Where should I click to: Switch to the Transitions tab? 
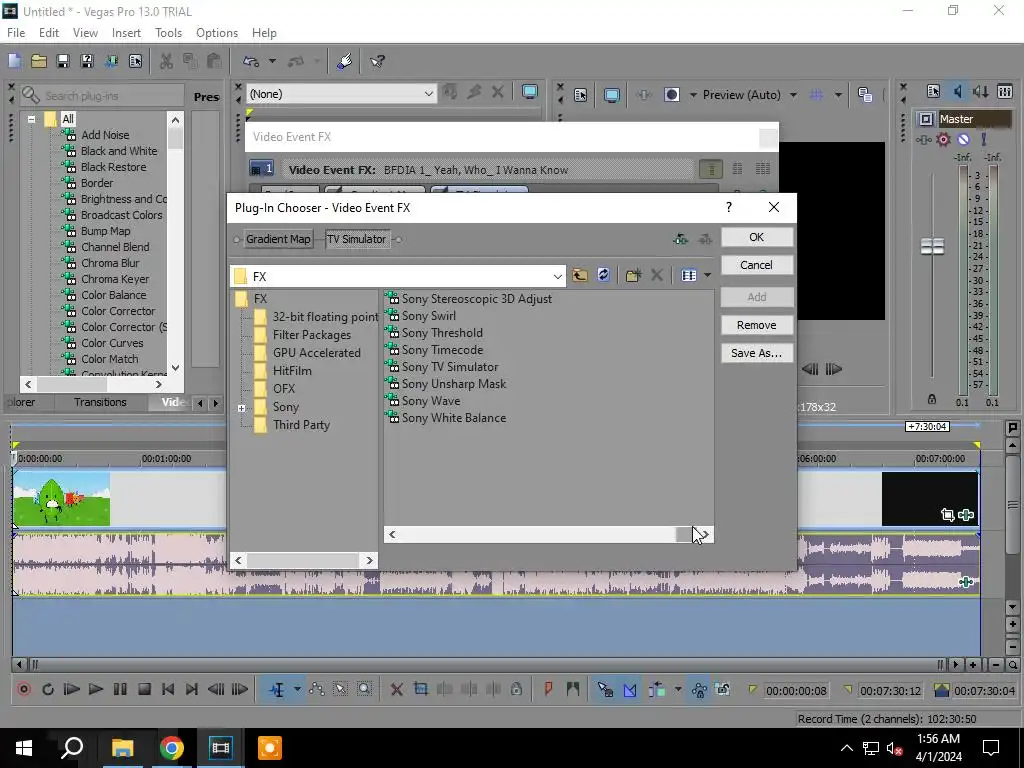(100, 402)
